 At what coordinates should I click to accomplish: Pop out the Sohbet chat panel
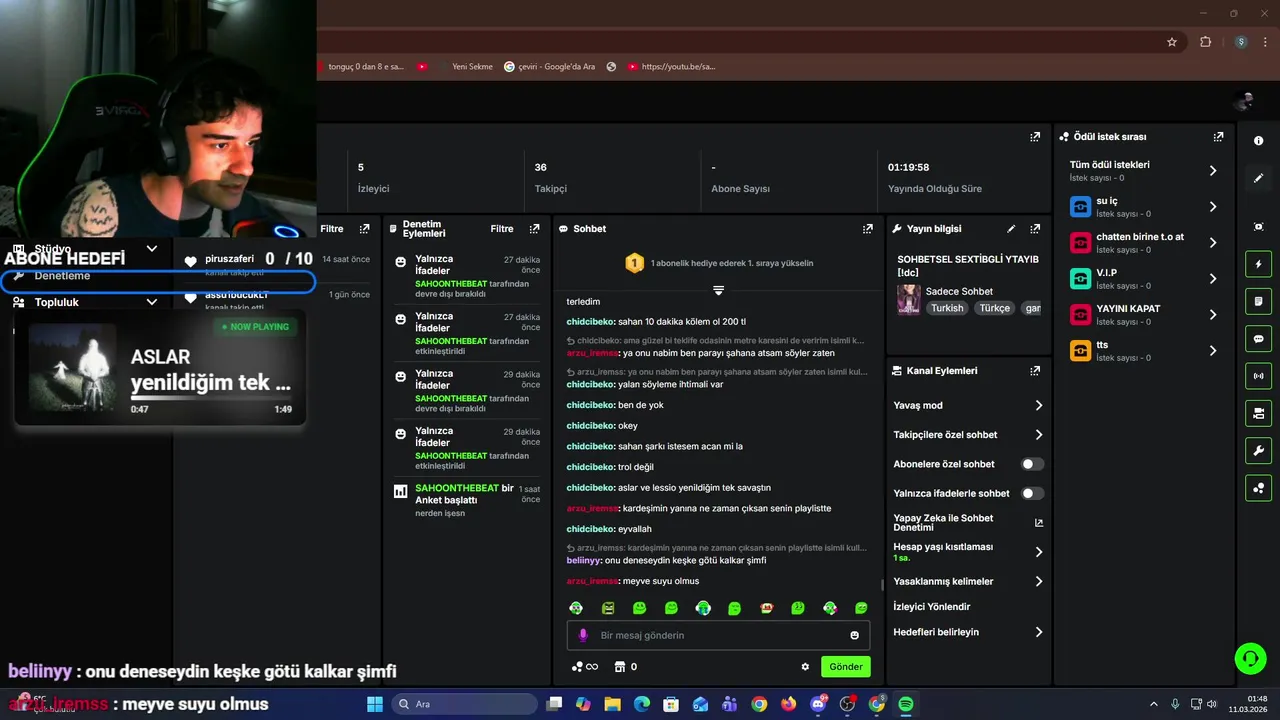coord(867,229)
